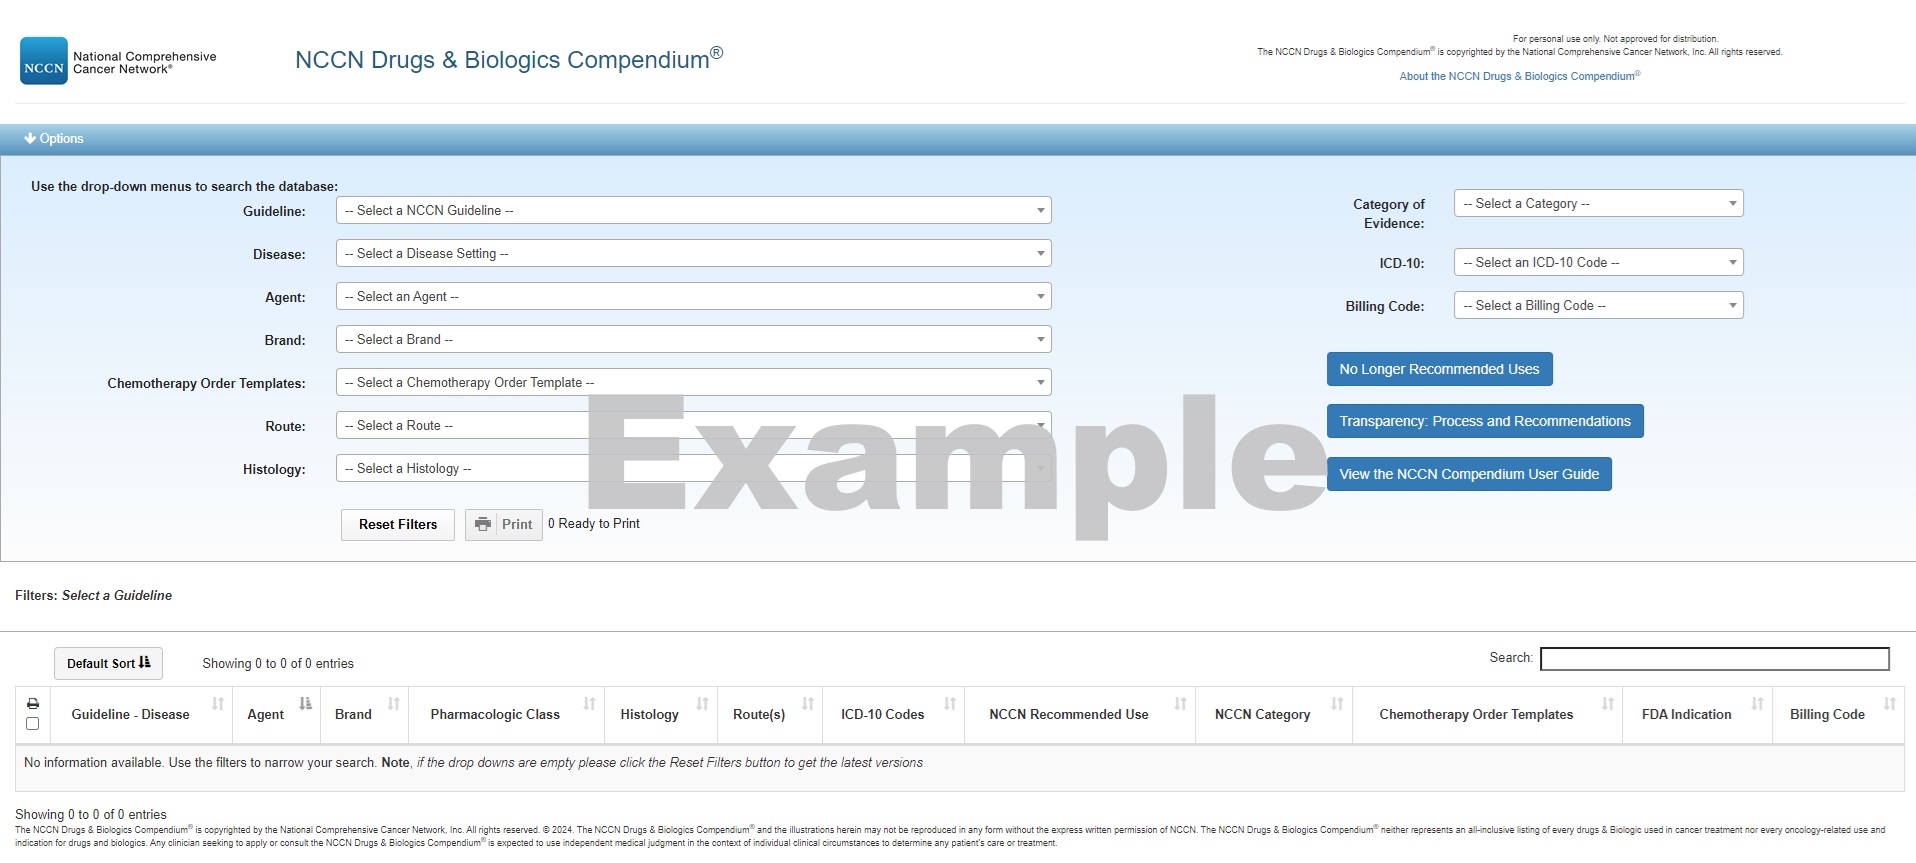Click sort icon on Route(s) column
This screenshot has width=1916, height=863.
coord(808,704)
